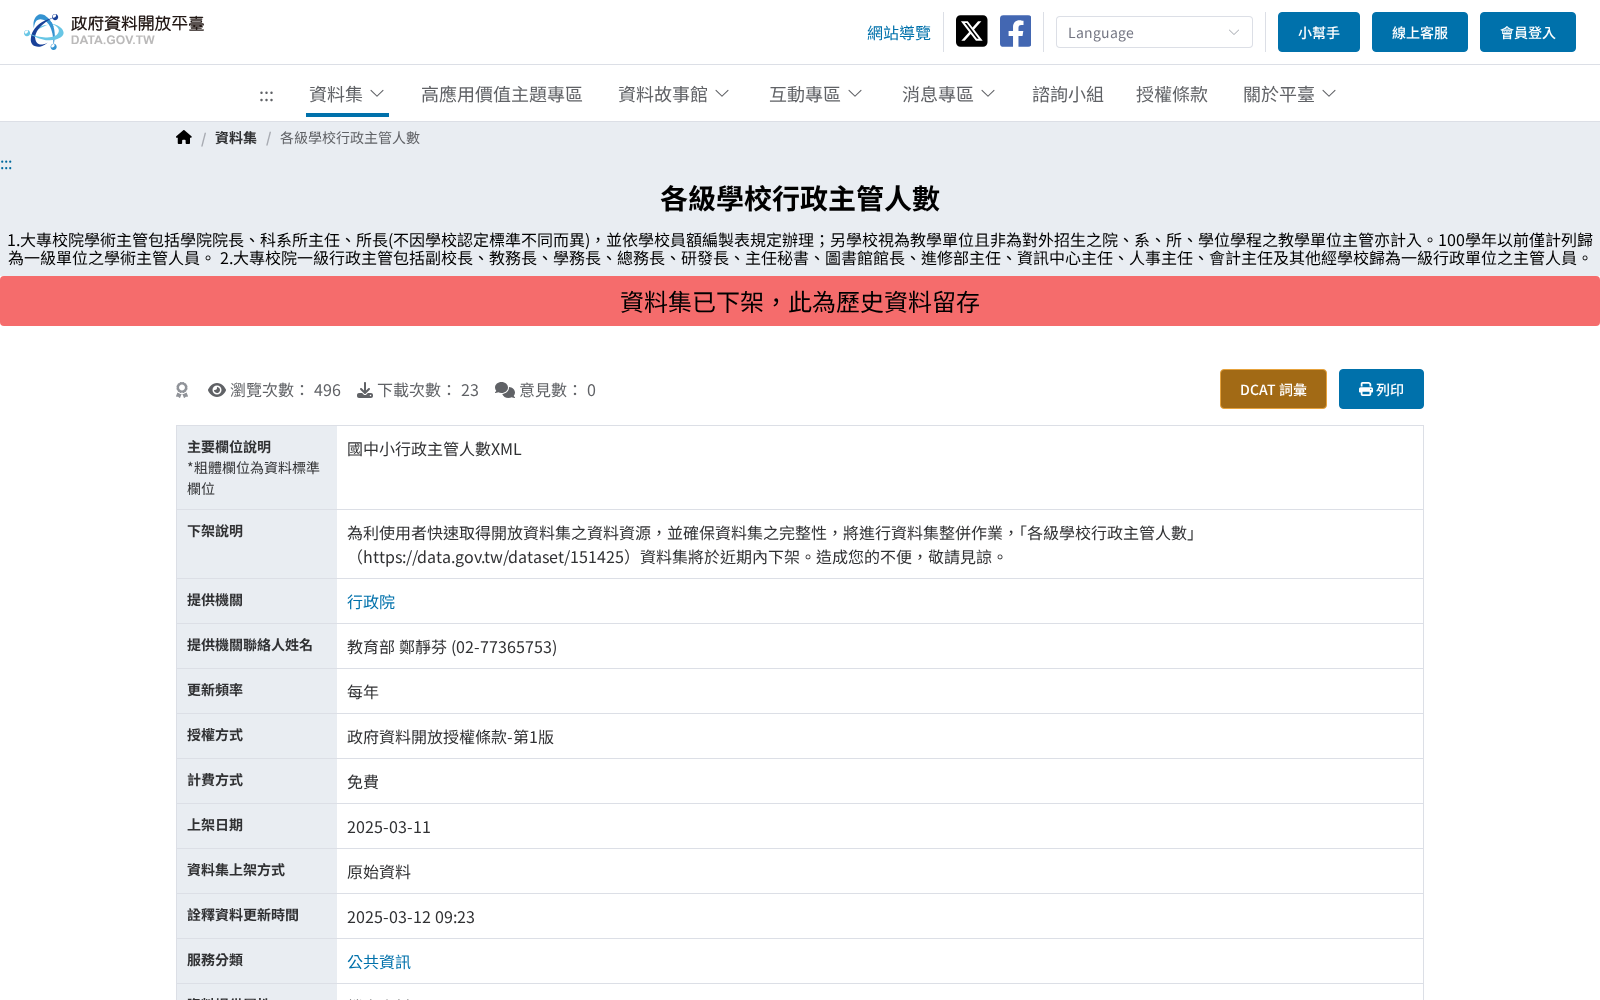
Task: Select the timestamp 2025-03-12 09:23
Action: click(411, 917)
